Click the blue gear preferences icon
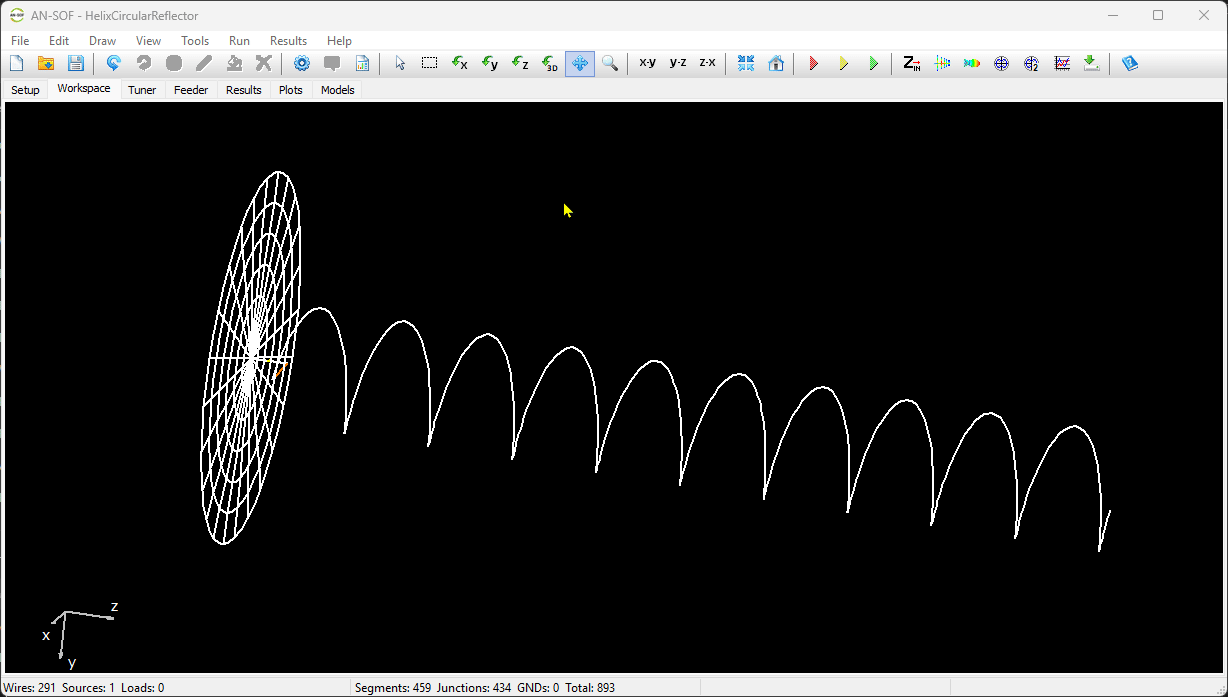 coord(301,63)
